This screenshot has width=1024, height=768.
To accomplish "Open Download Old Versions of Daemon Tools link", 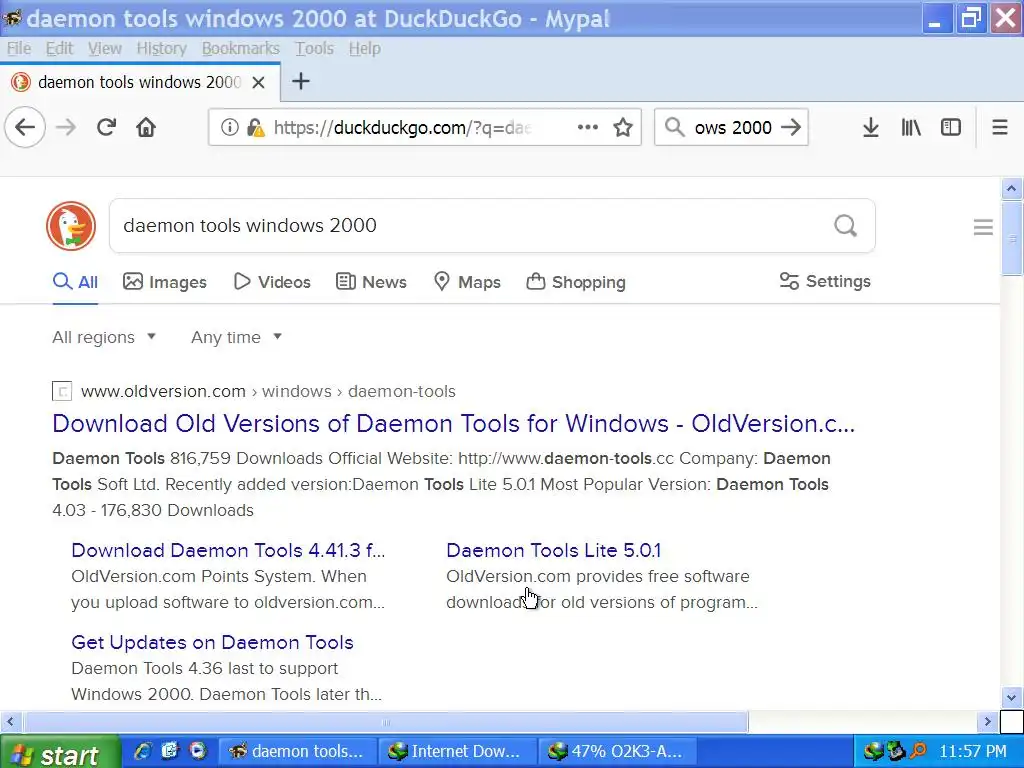I will [453, 424].
